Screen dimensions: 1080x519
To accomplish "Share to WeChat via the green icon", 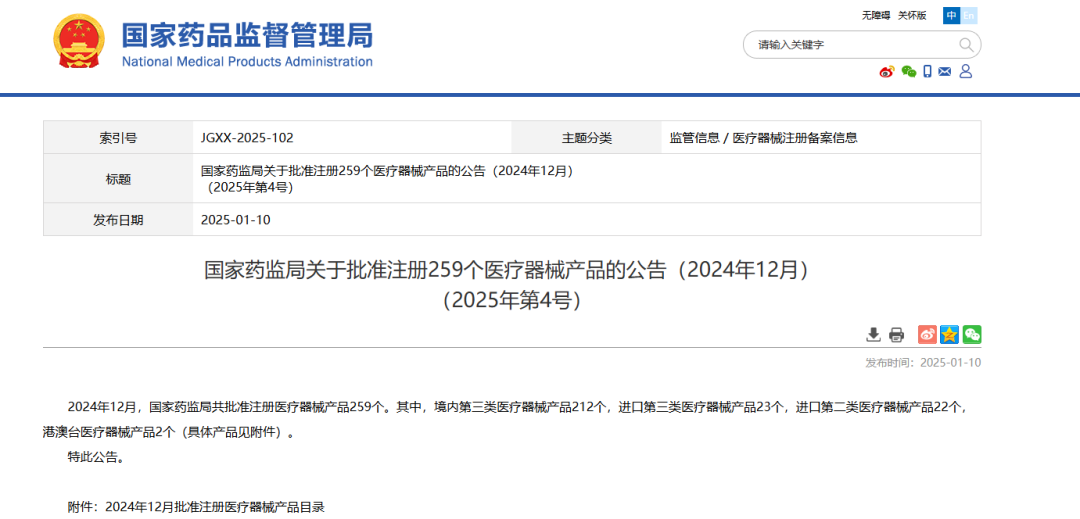I will pyautogui.click(x=972, y=335).
